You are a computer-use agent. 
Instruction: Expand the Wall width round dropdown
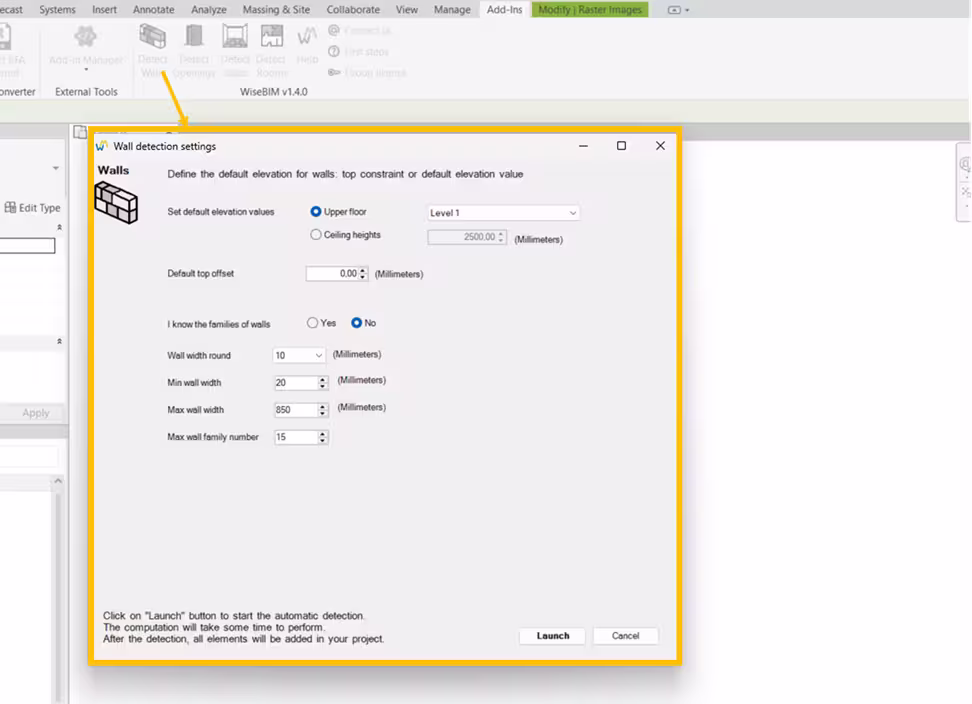pos(318,355)
